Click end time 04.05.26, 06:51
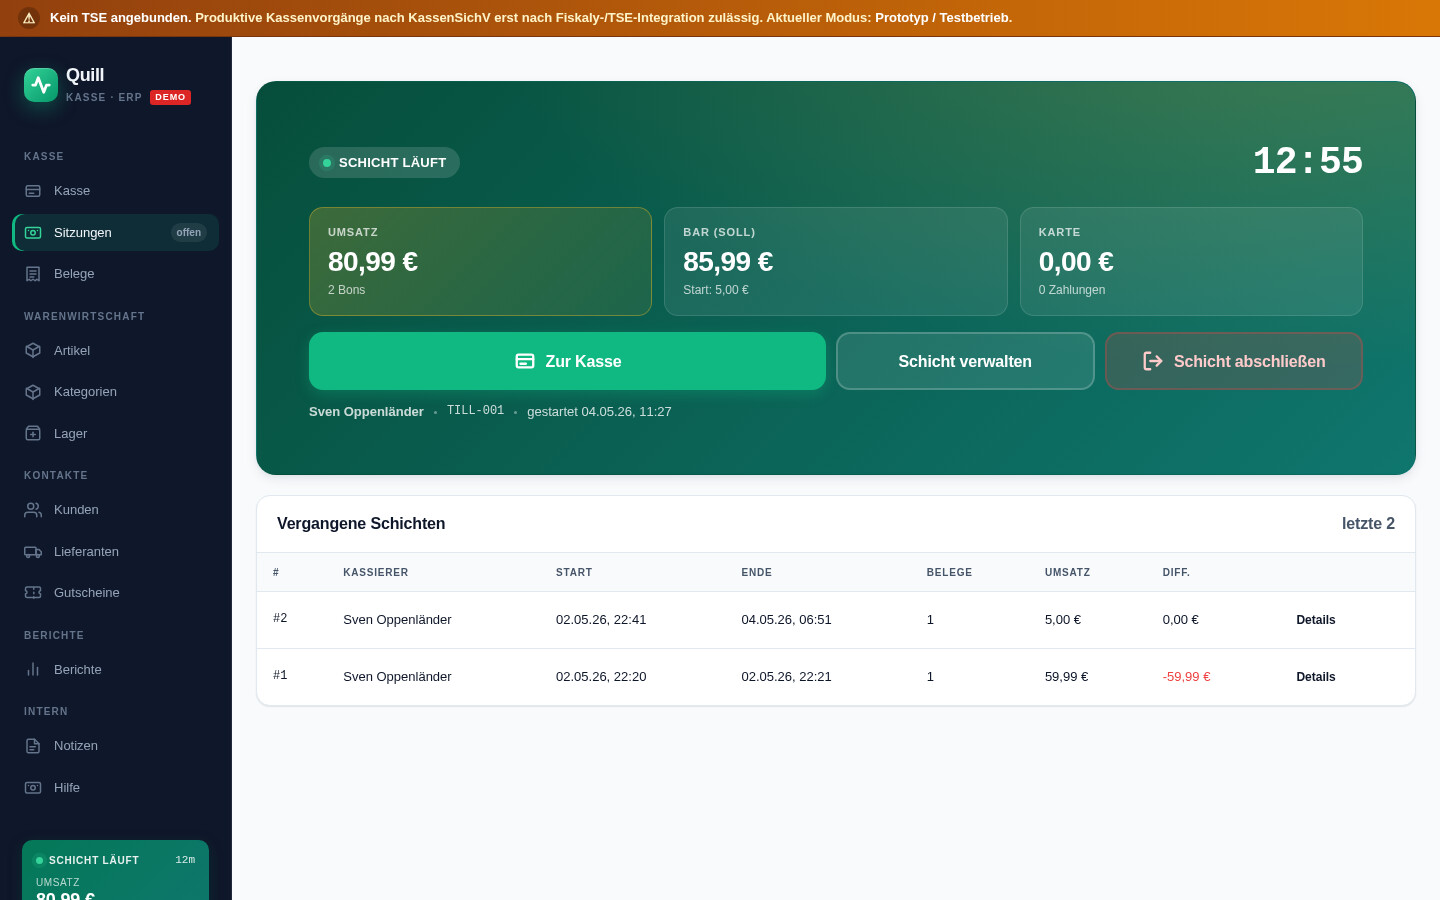The width and height of the screenshot is (1440, 900). [x=786, y=620]
